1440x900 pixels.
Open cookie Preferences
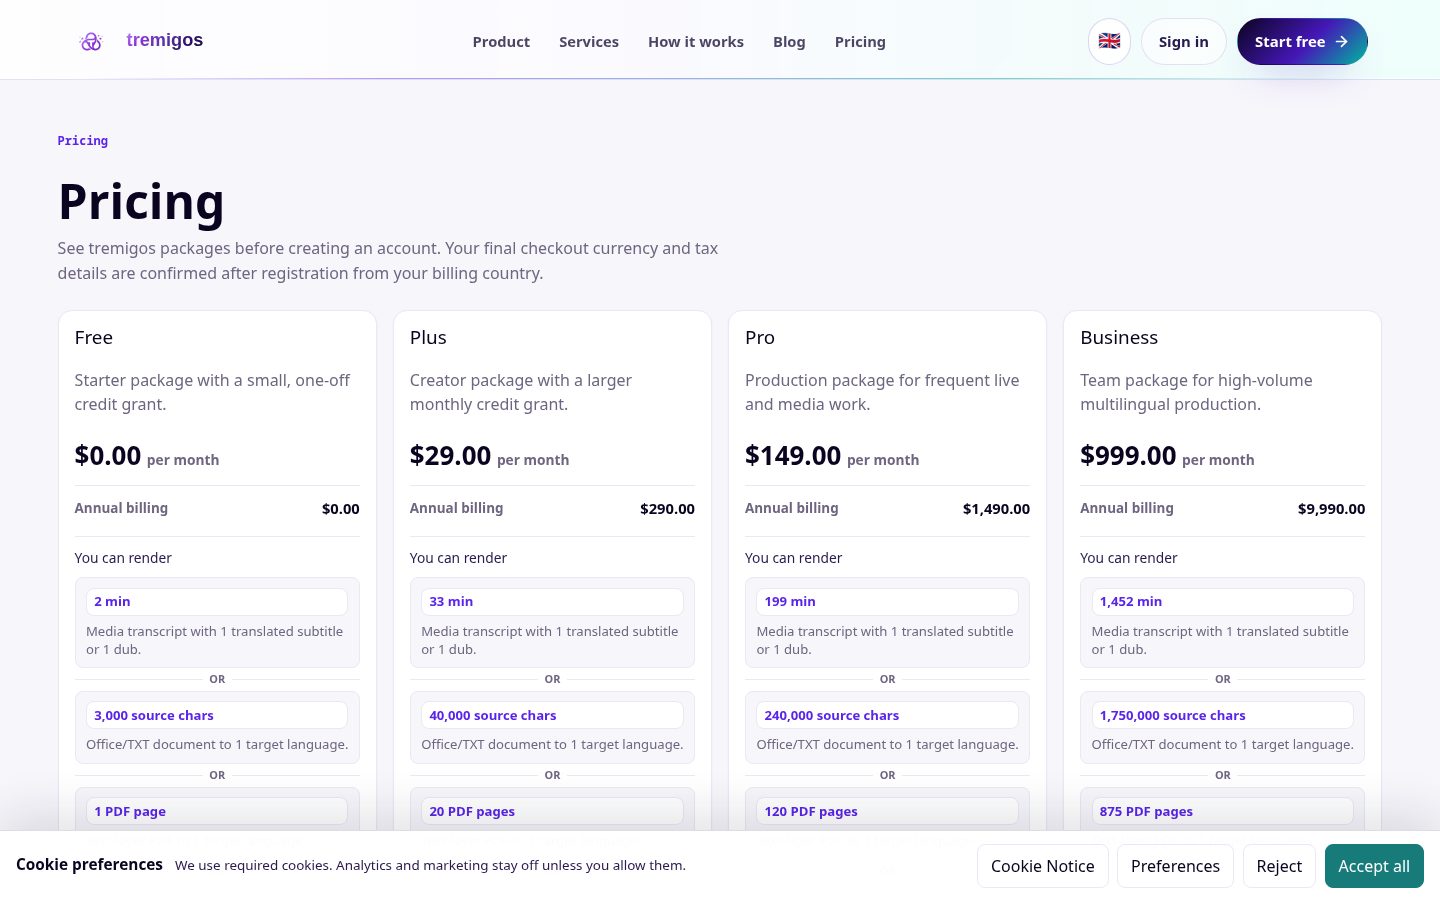tap(1175, 866)
